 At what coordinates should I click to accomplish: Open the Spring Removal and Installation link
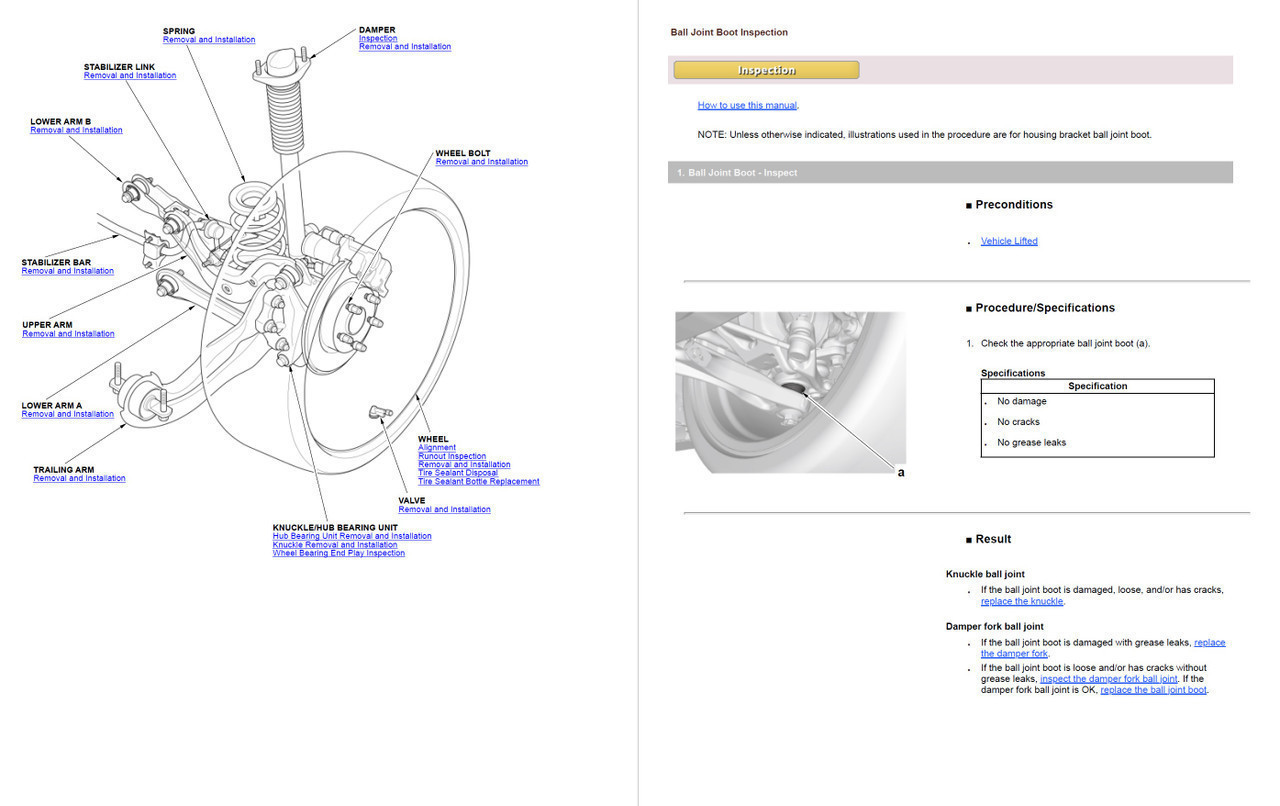[209, 40]
